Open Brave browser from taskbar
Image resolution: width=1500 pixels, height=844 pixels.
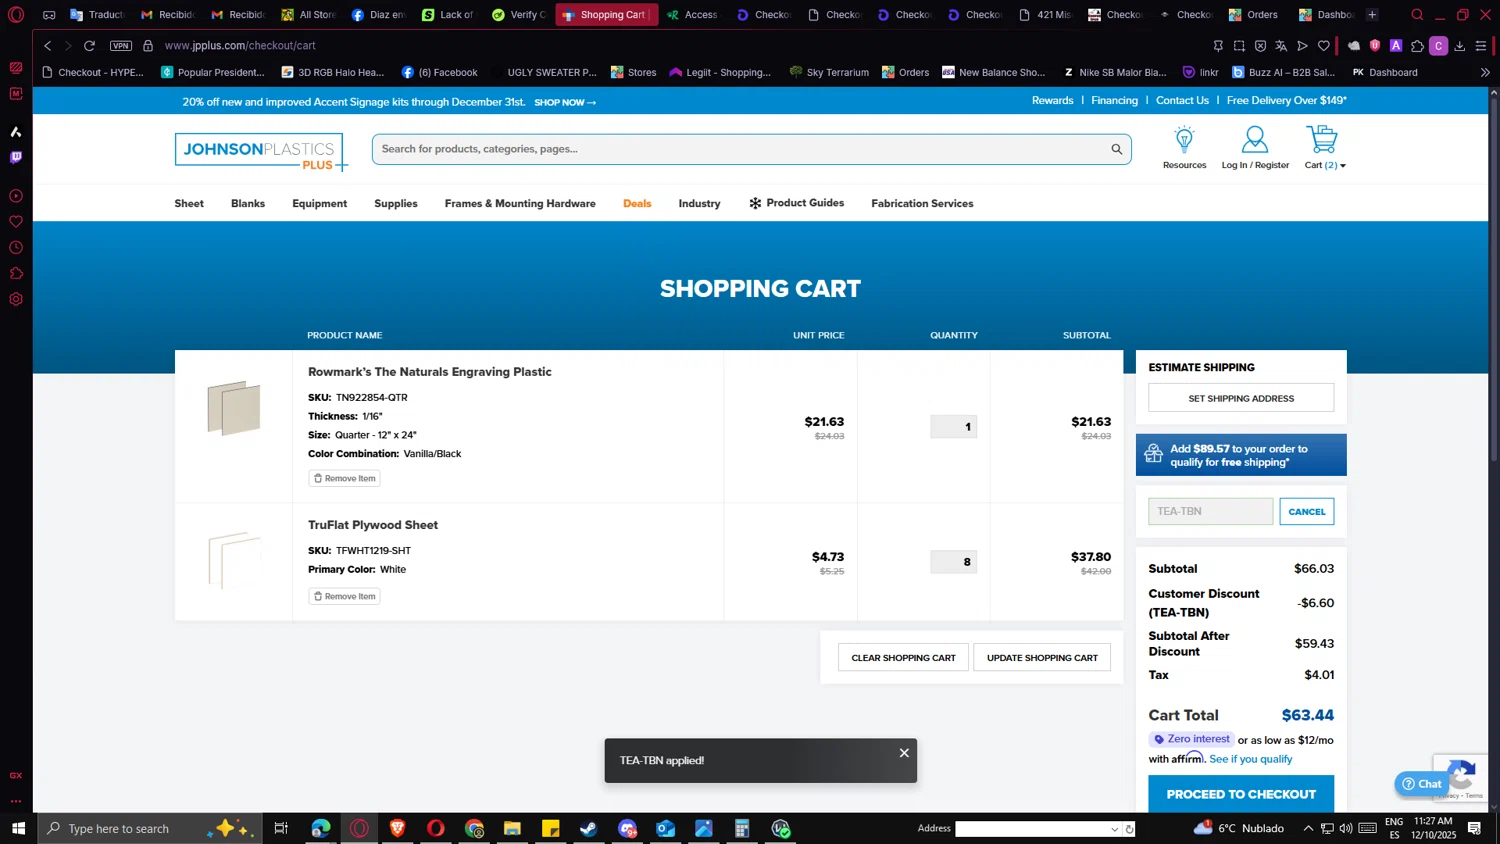coord(397,828)
